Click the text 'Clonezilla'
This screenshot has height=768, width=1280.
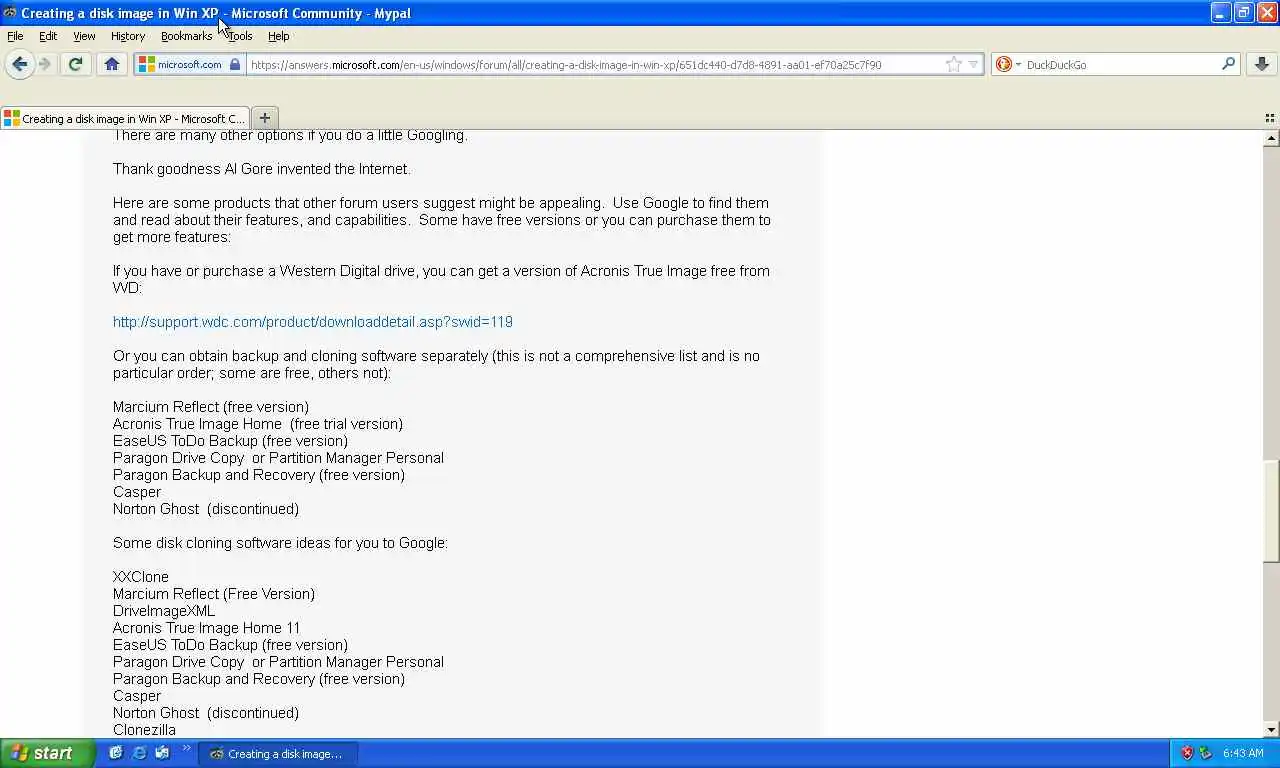[144, 730]
